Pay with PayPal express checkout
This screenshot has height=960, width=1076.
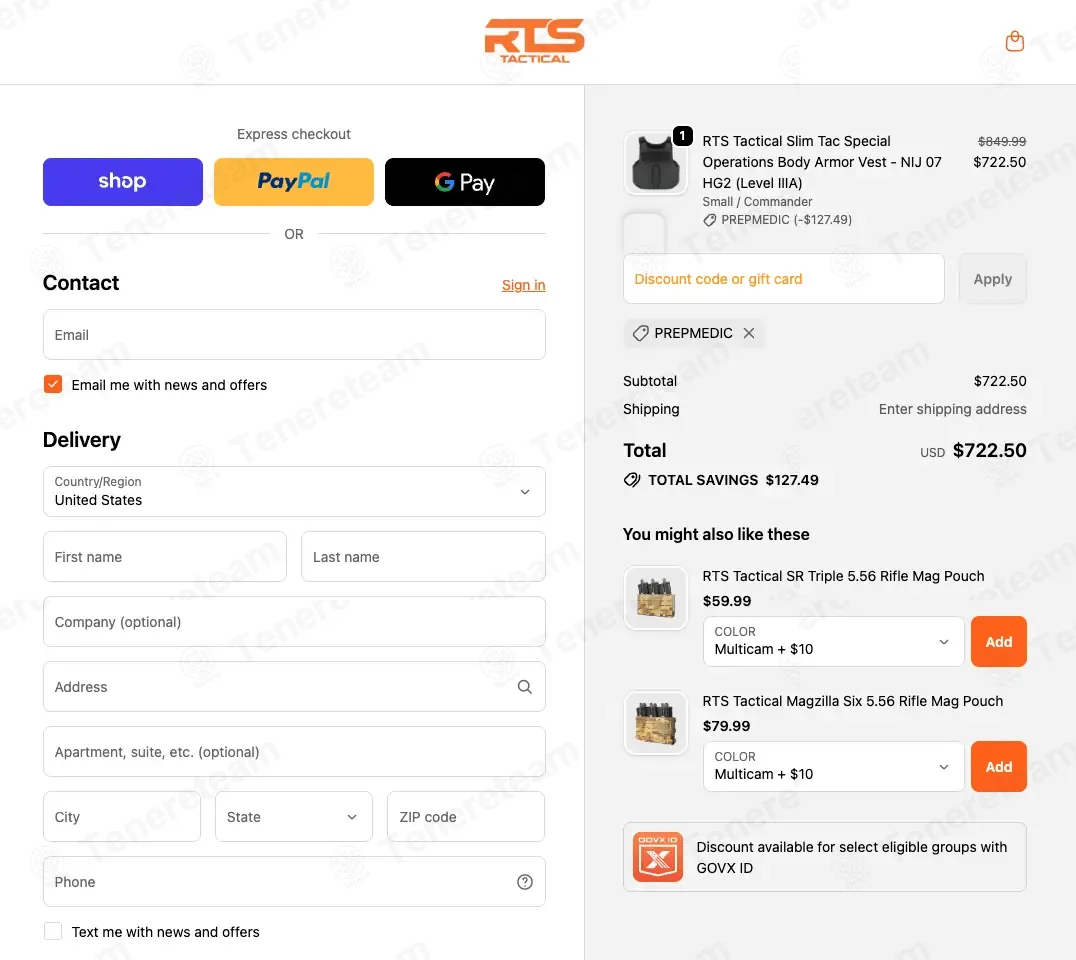point(294,182)
